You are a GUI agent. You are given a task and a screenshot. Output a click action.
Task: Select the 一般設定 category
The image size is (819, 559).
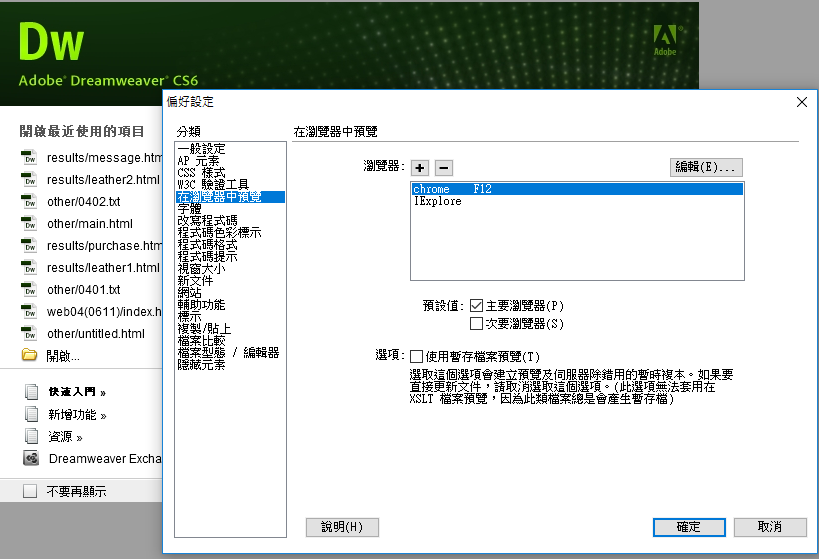pos(201,149)
